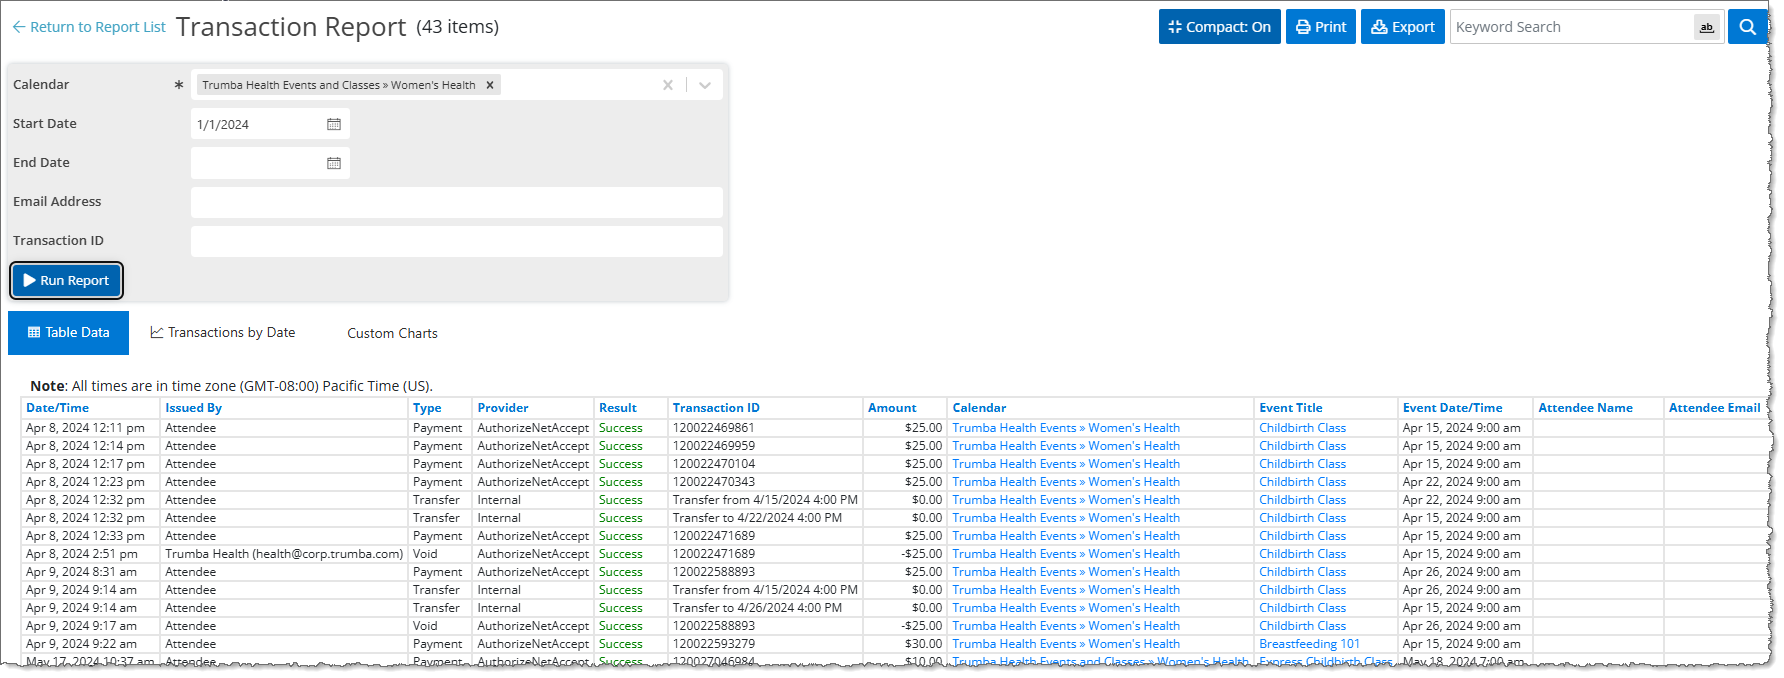Sort by Transaction ID column header
1784x678 pixels.
pyautogui.click(x=716, y=408)
